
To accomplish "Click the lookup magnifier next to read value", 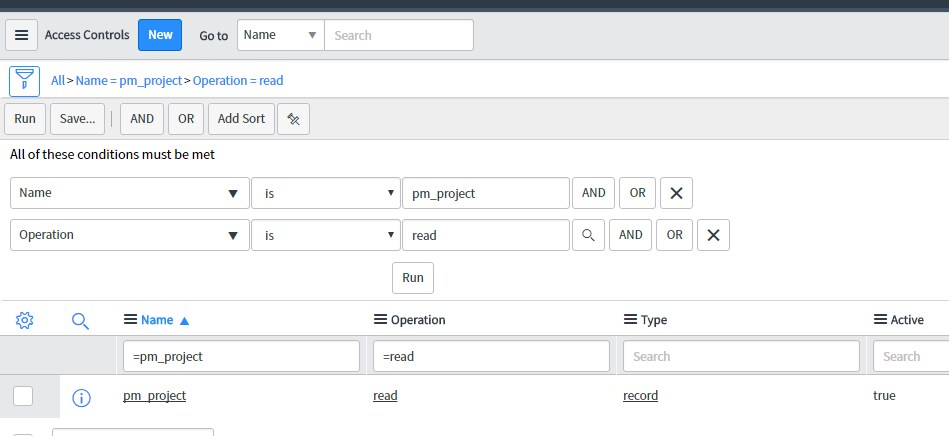I will 589,235.
